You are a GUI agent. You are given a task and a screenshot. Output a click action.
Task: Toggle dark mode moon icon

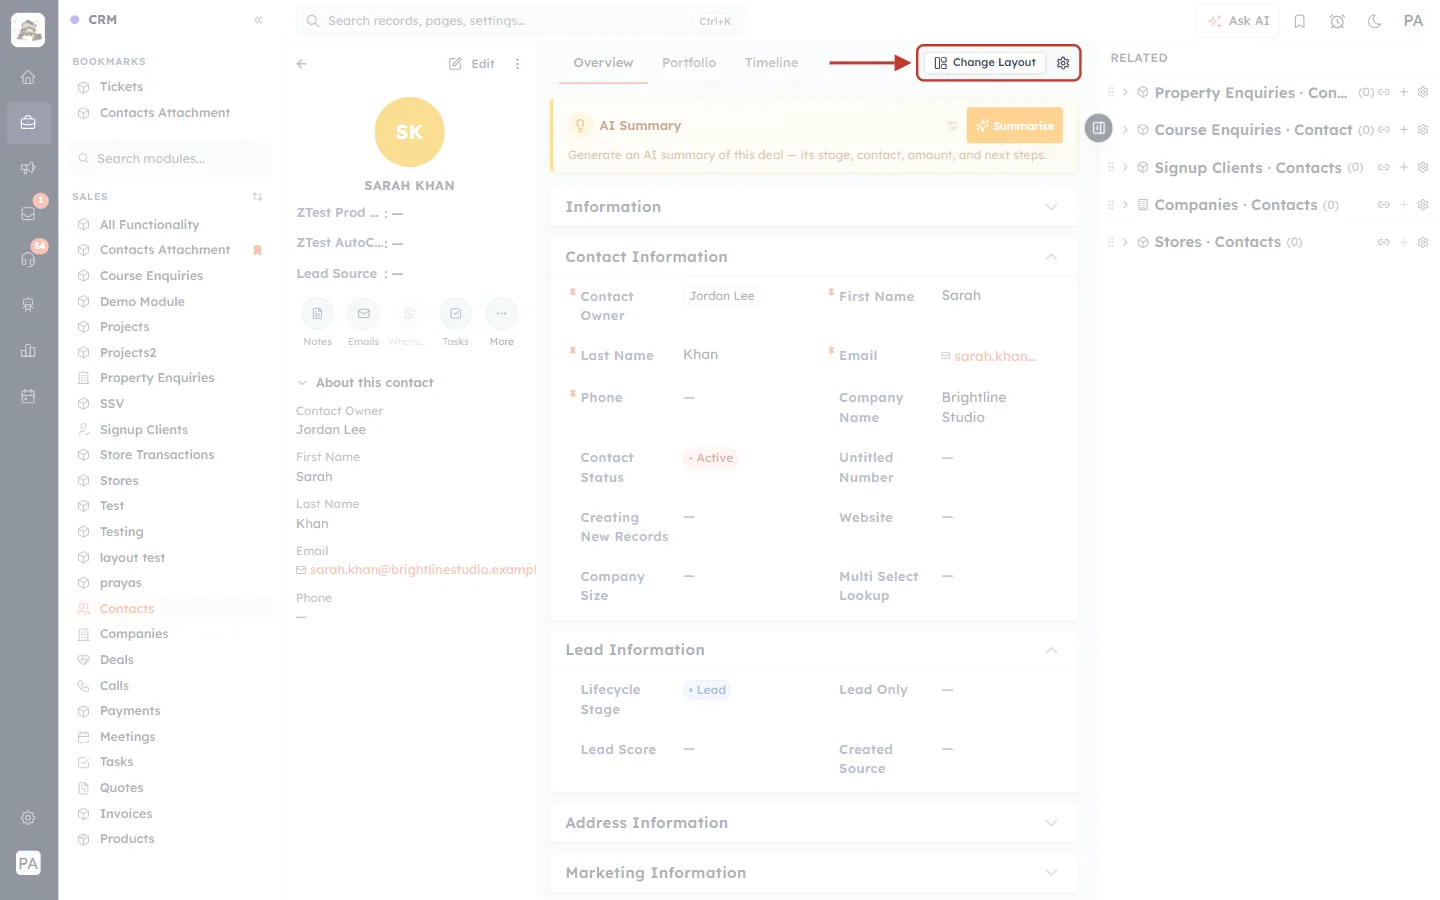1374,21
